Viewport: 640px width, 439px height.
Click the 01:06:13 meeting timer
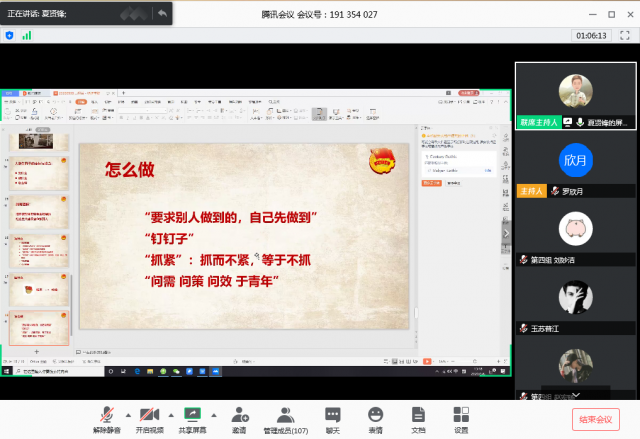click(590, 35)
